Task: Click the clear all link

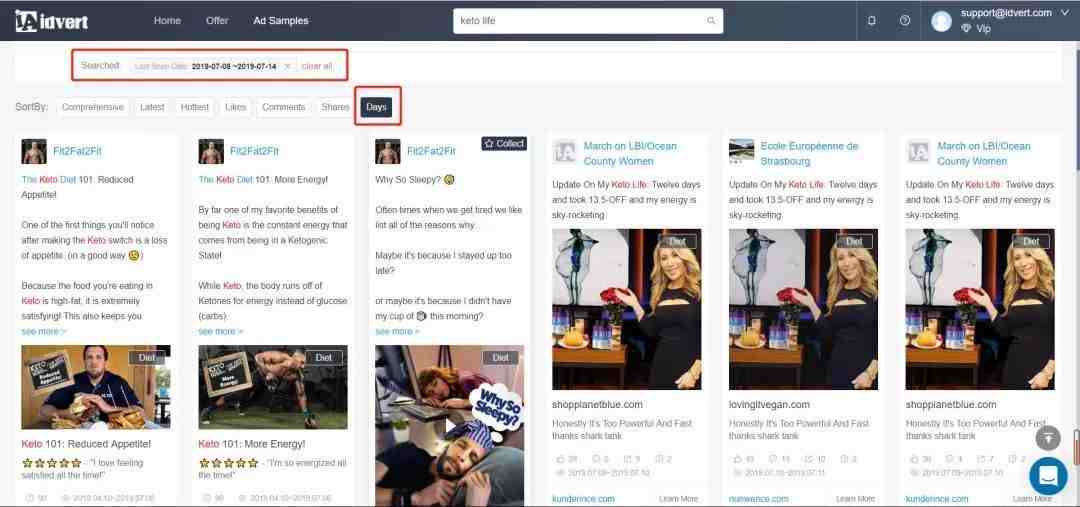Action: (317, 66)
